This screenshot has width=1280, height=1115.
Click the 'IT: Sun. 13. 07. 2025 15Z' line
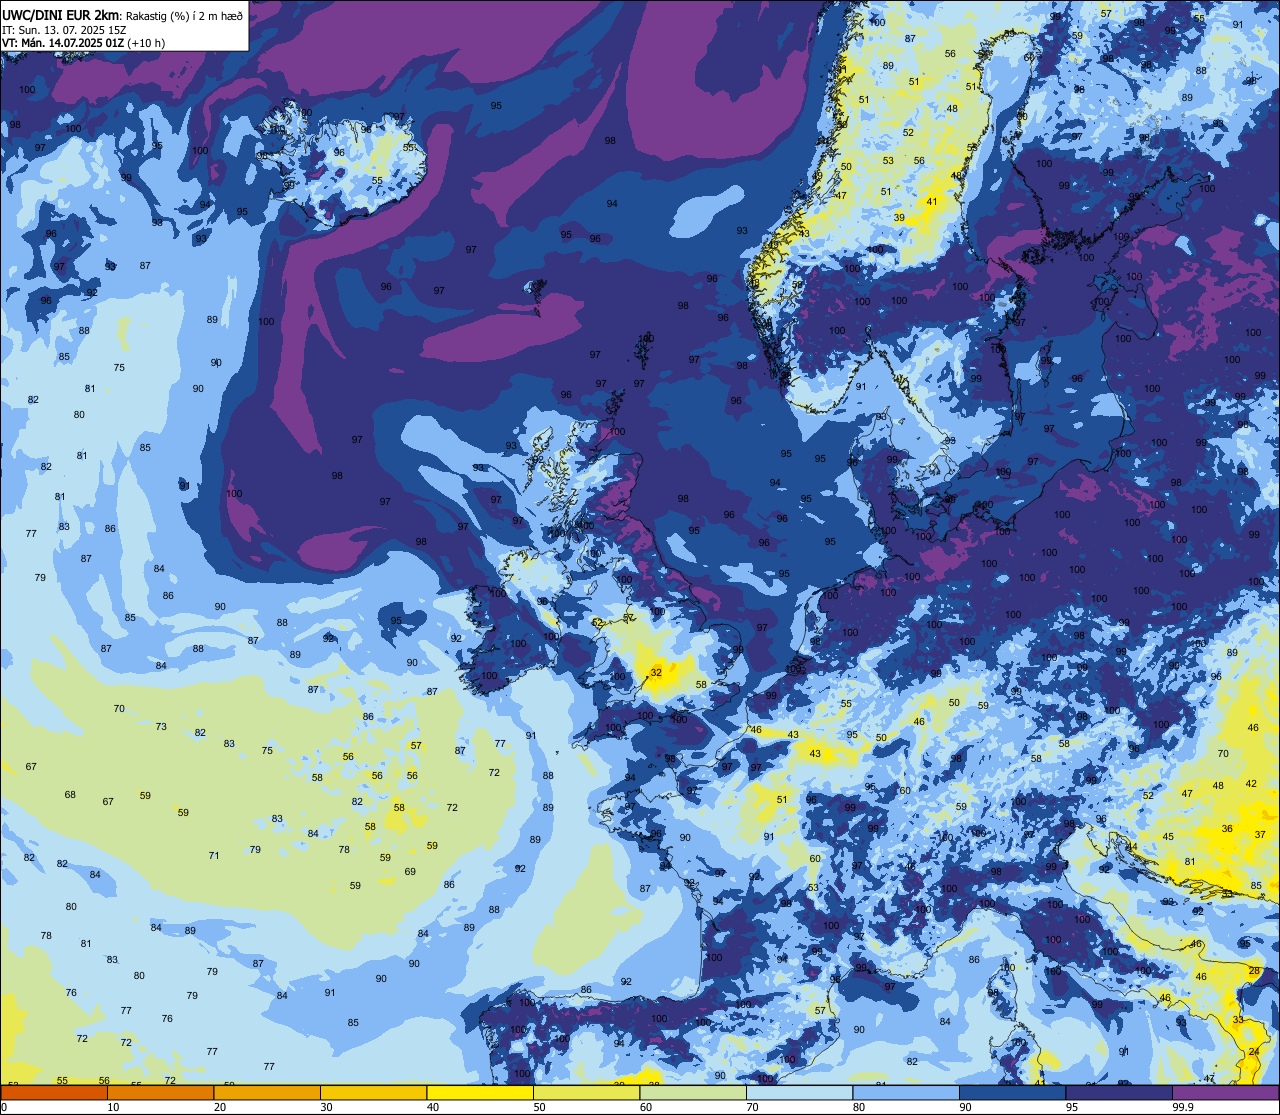pos(64,29)
